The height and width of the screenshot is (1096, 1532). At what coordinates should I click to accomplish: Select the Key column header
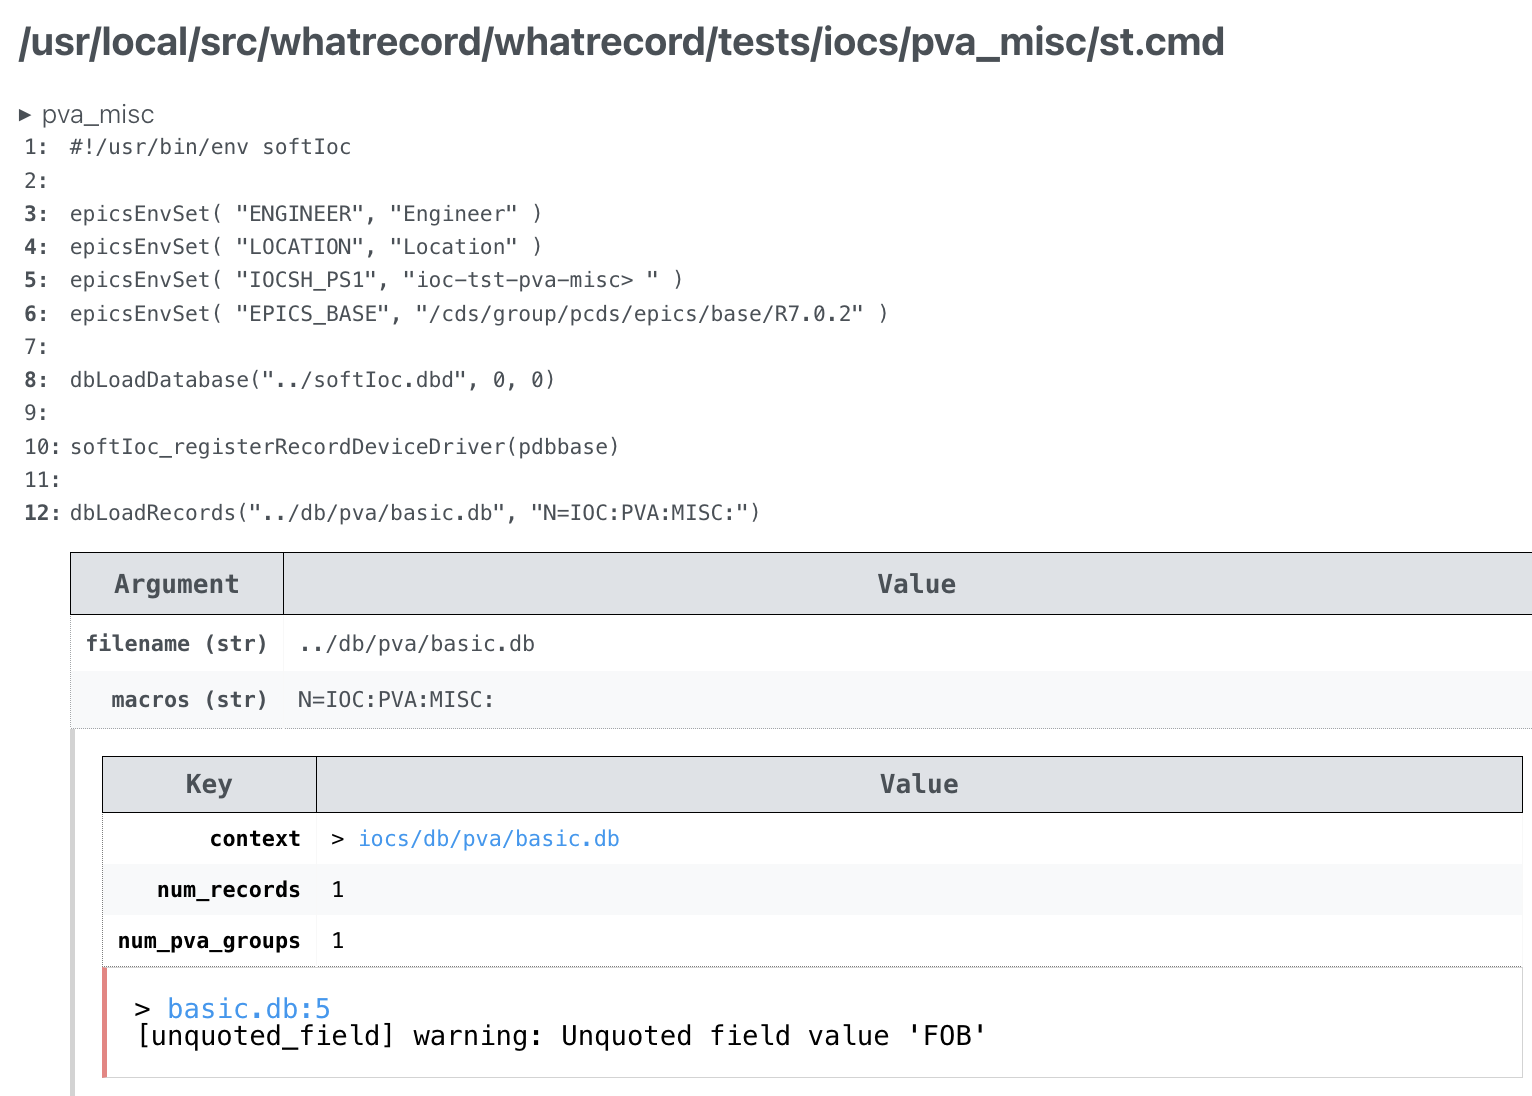pos(209,784)
